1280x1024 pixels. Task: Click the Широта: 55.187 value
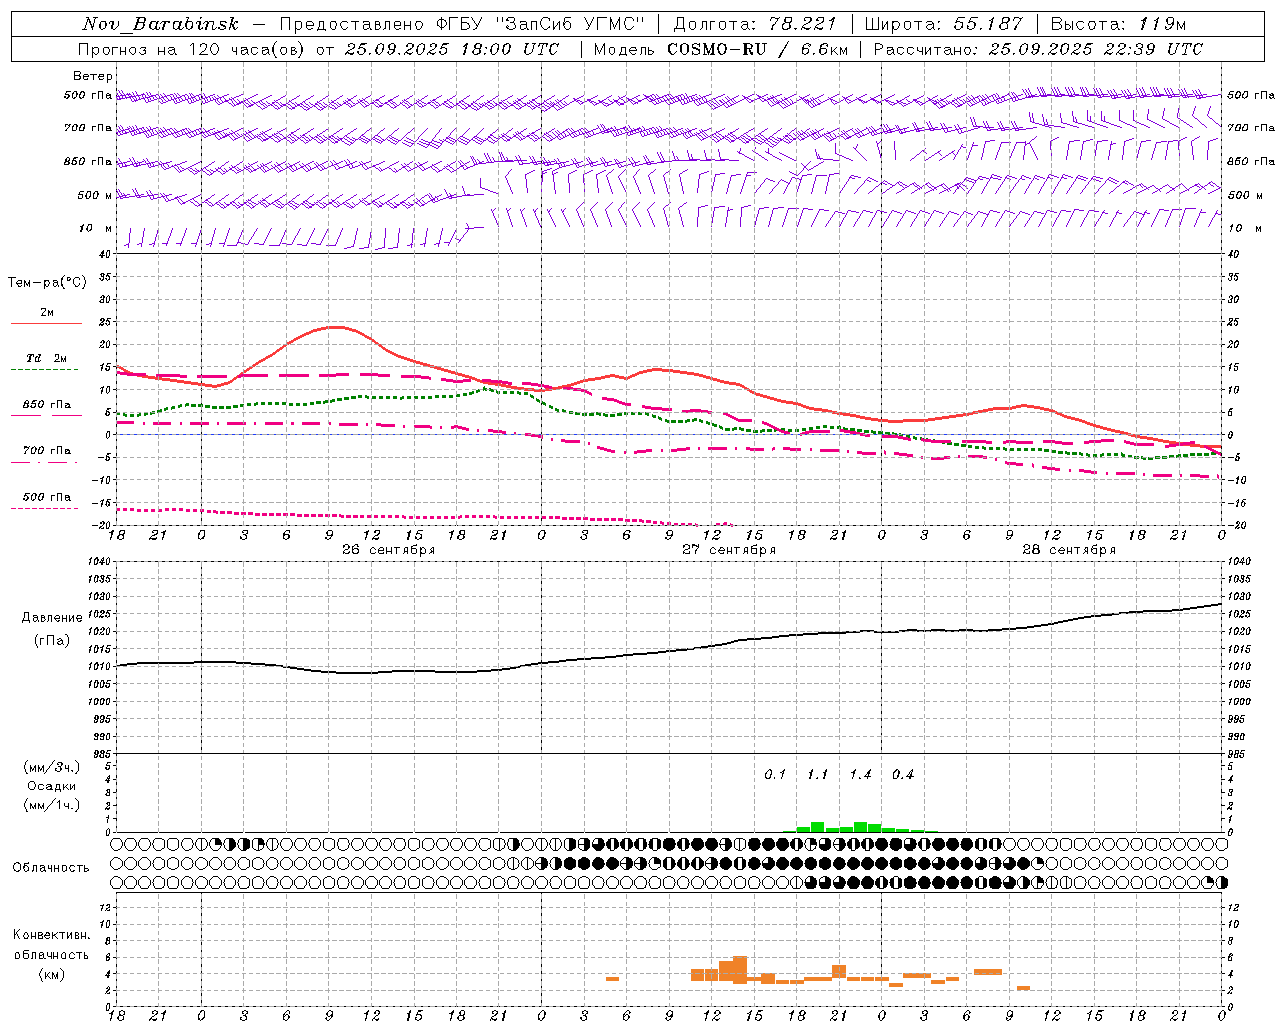pyautogui.click(x=943, y=24)
